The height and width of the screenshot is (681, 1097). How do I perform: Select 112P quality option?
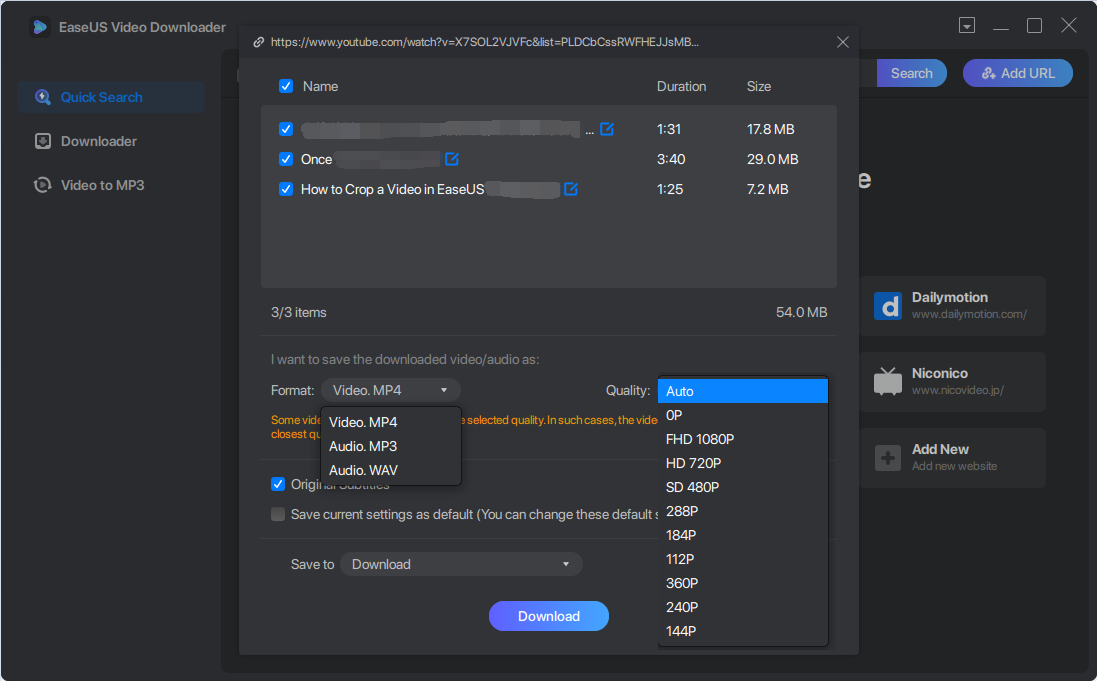743,559
